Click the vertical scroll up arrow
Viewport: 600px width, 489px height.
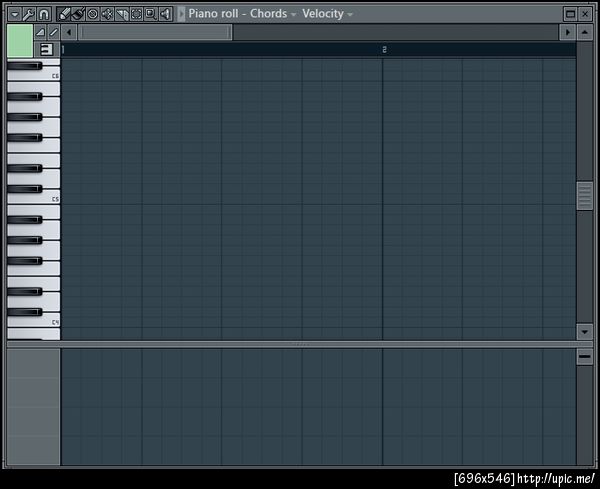pyautogui.click(x=585, y=33)
